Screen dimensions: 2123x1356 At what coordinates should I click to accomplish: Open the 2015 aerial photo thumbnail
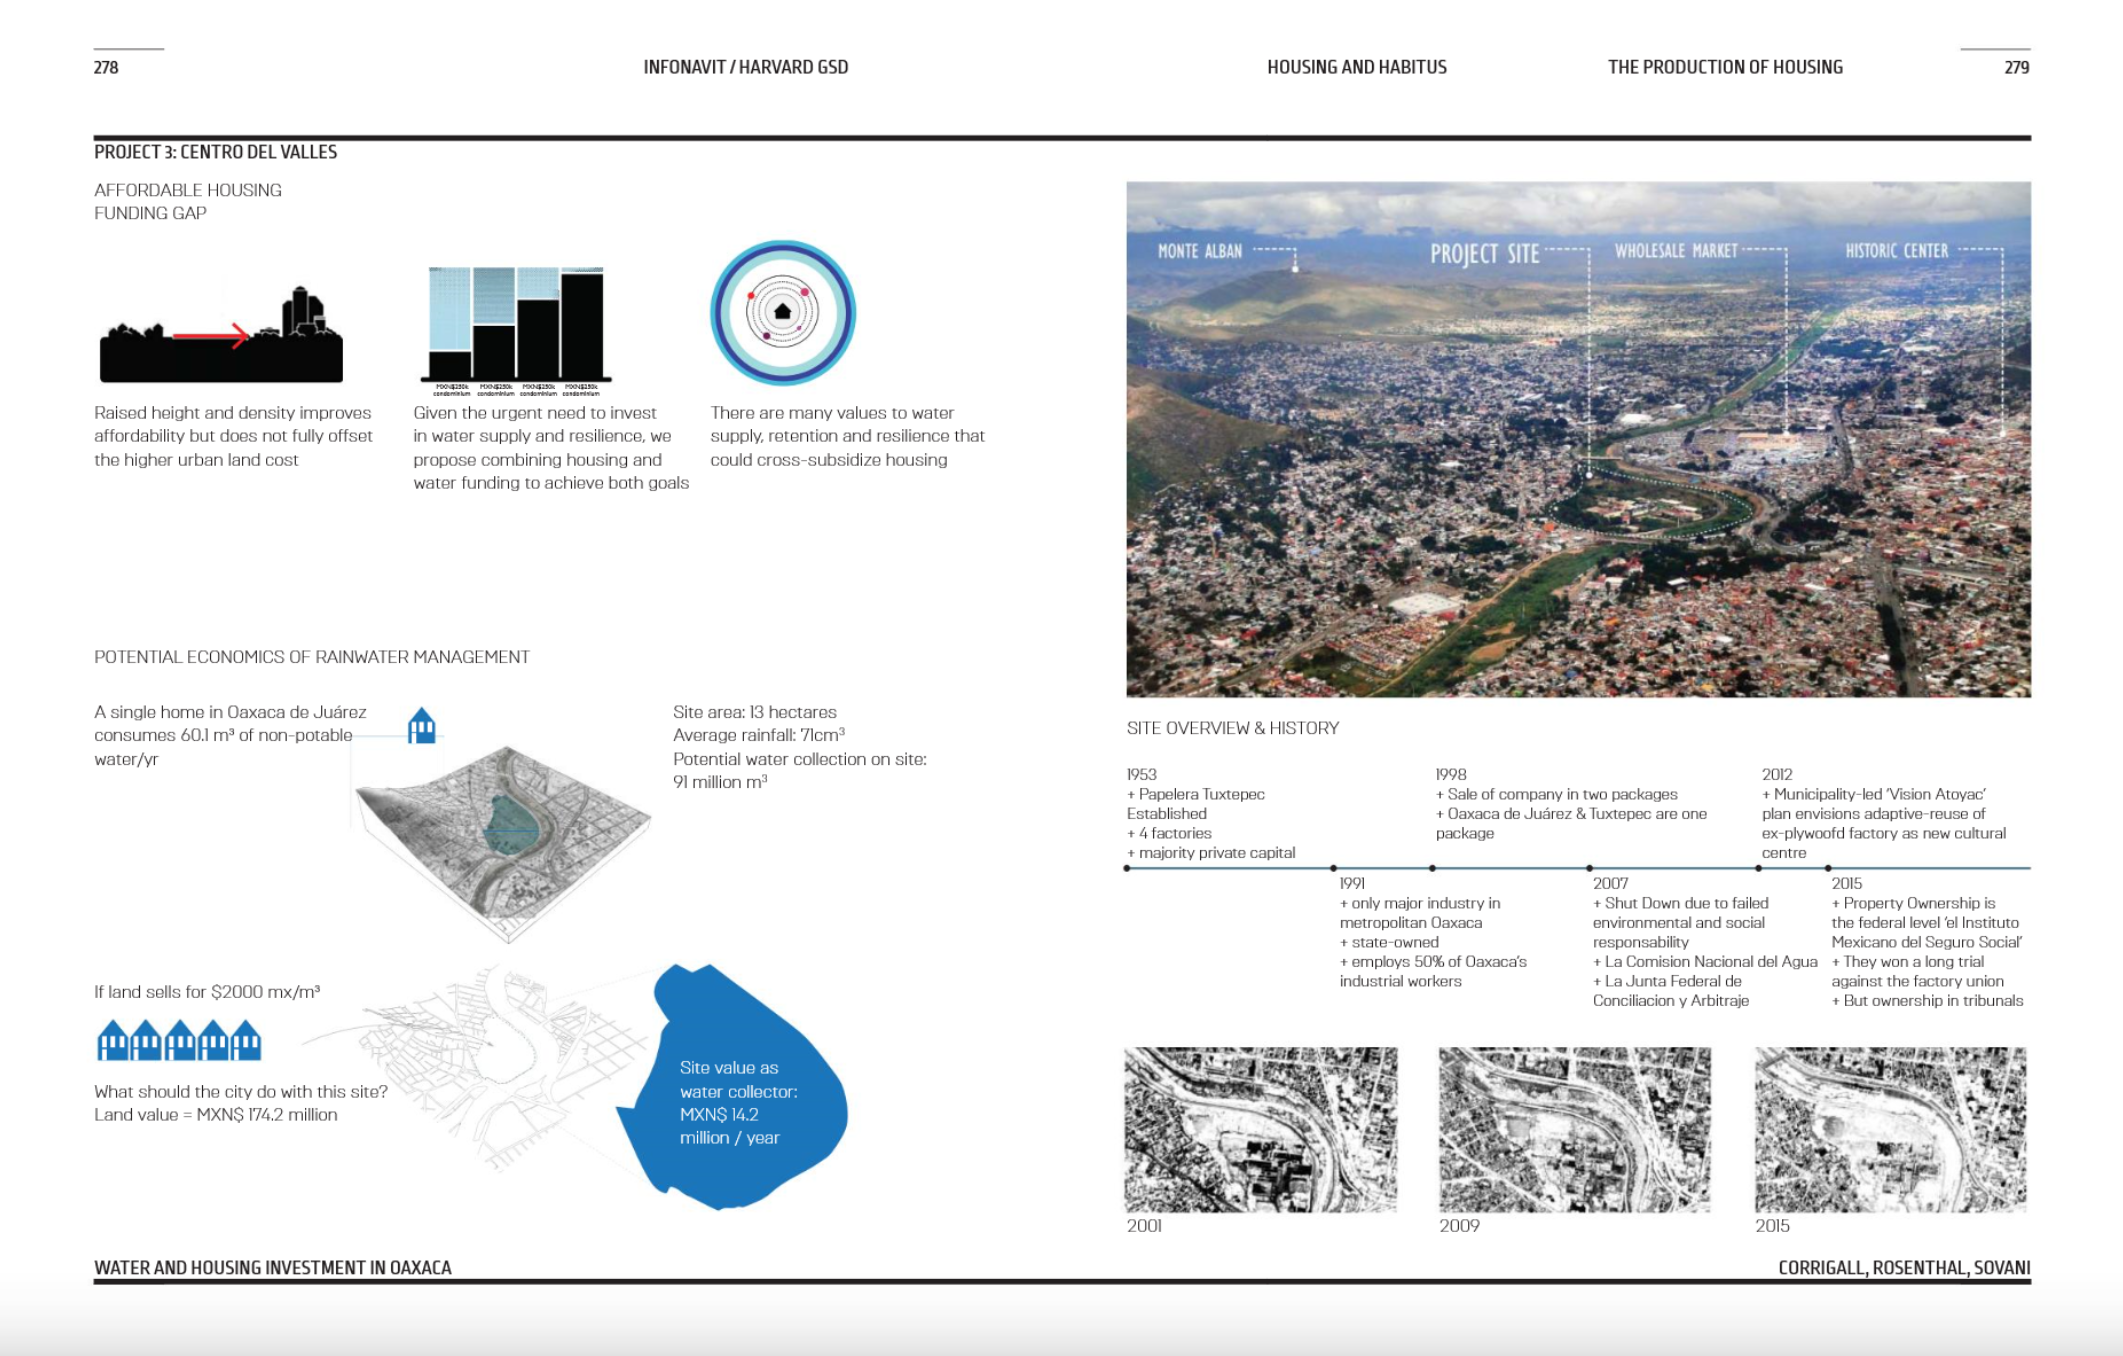coord(1890,1130)
